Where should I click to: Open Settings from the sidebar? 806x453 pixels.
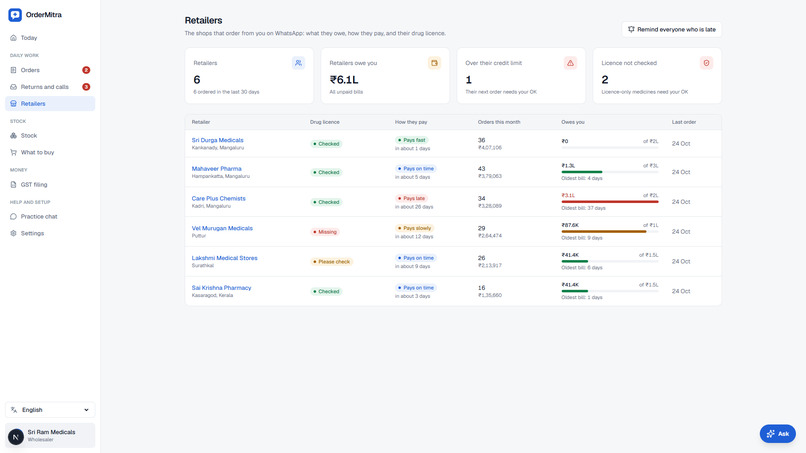click(50, 233)
